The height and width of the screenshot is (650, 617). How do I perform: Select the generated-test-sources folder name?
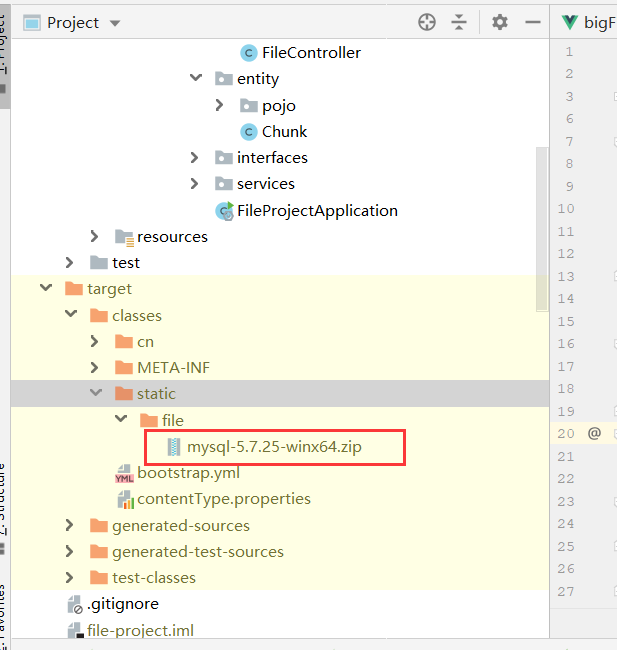pos(198,552)
